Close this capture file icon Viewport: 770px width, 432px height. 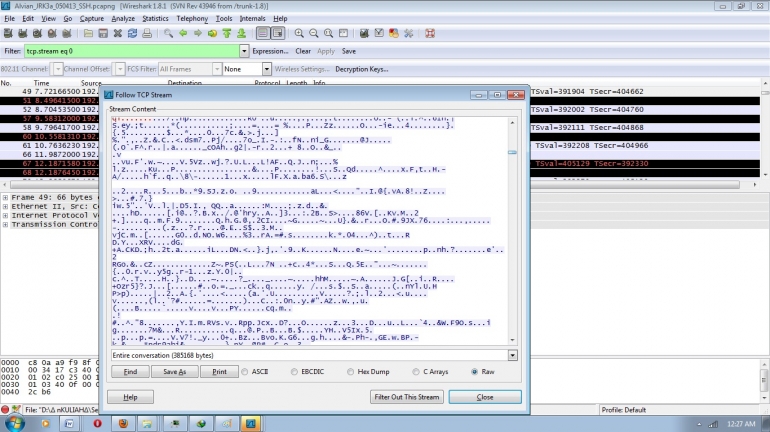click(x=117, y=33)
